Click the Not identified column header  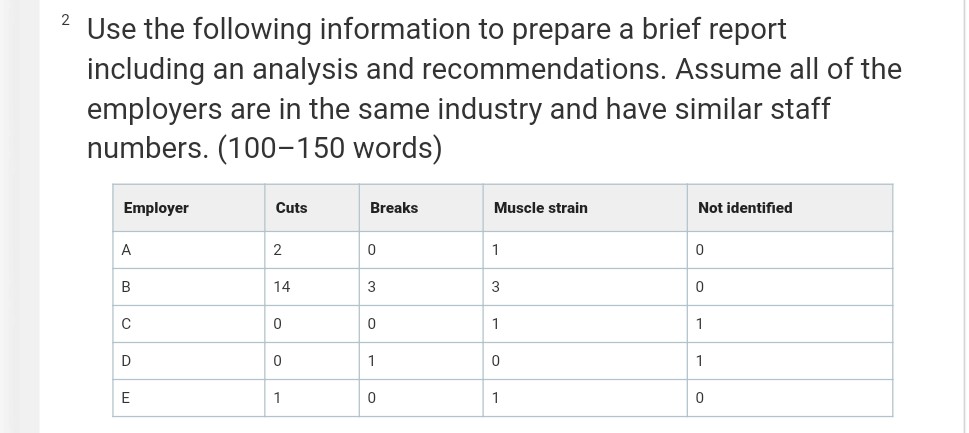click(x=744, y=208)
